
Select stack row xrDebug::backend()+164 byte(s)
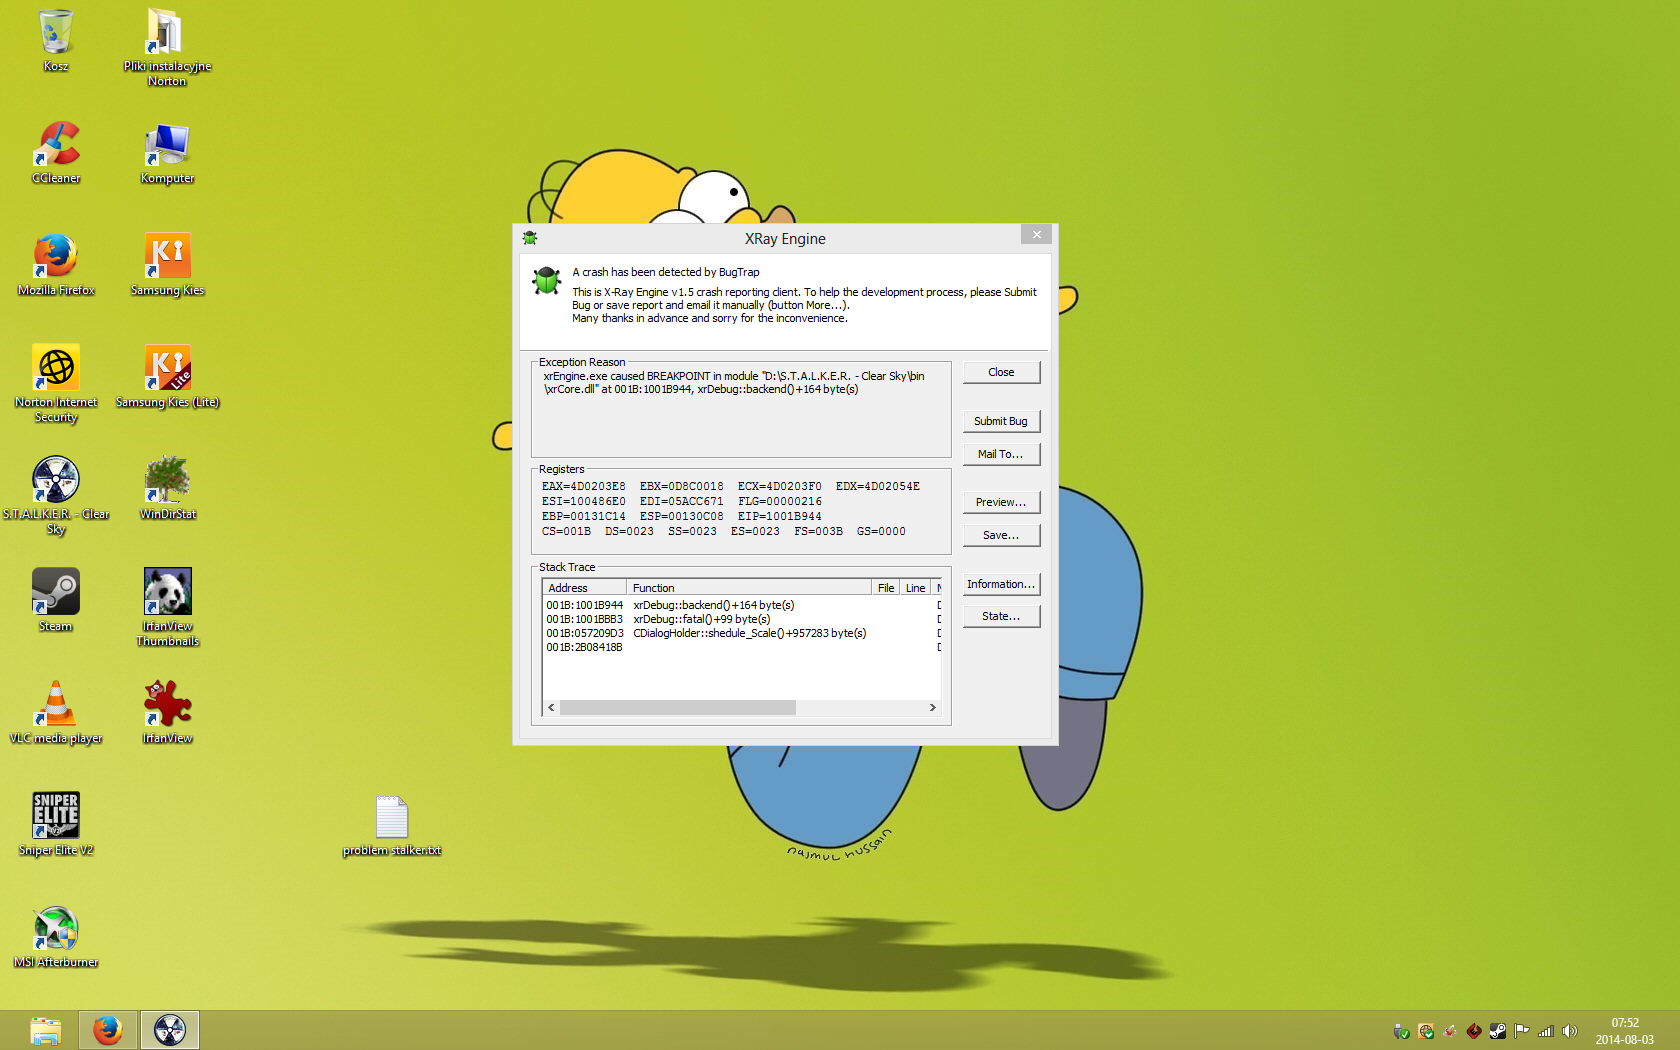(741, 605)
